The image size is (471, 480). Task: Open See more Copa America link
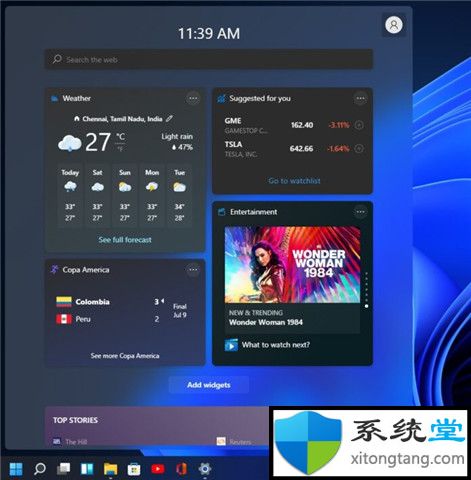125,356
